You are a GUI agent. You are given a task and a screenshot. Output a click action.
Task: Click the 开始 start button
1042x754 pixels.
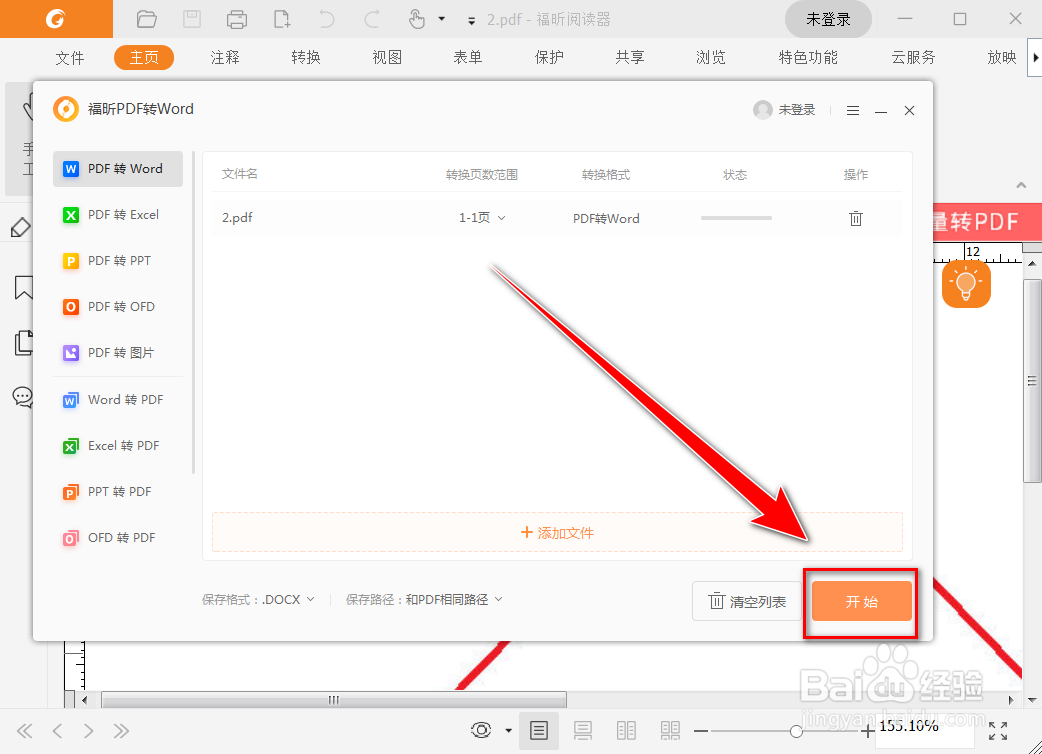pos(861,601)
